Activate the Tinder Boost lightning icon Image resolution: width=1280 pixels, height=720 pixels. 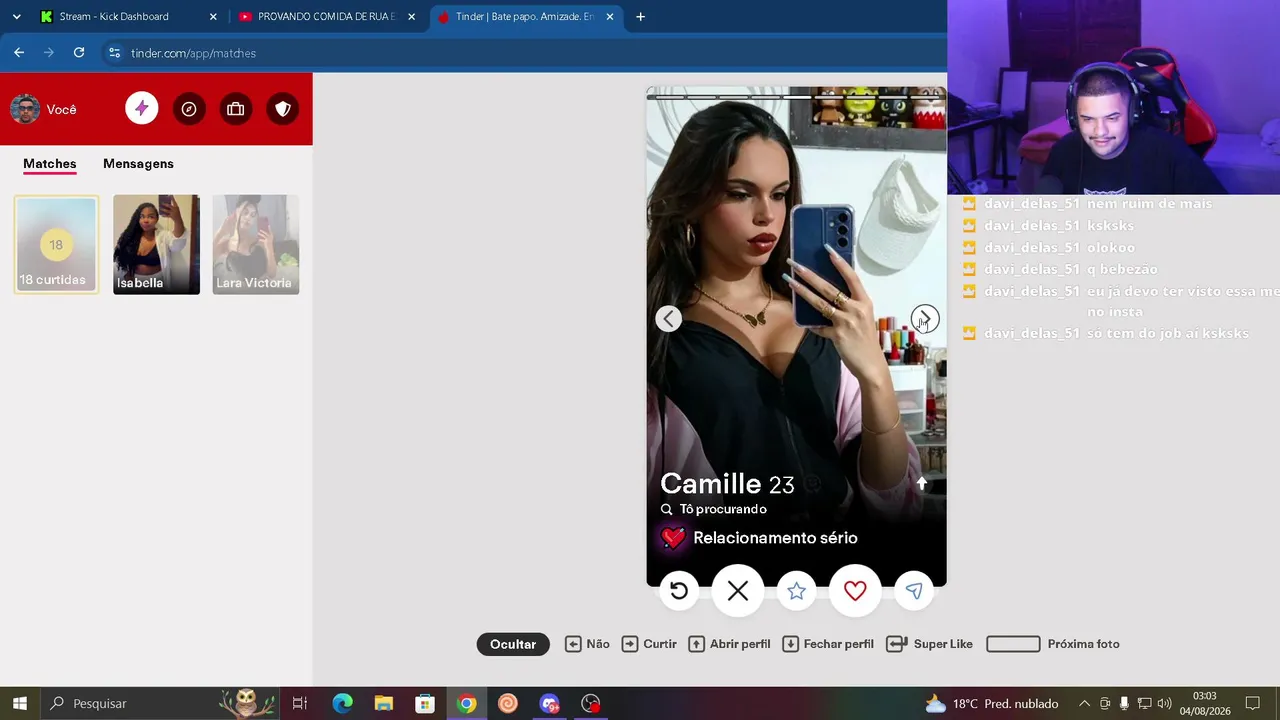click(142, 109)
